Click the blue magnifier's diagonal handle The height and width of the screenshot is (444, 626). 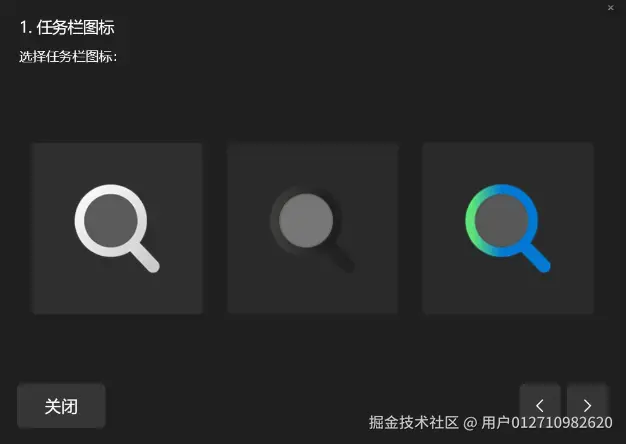point(536,258)
